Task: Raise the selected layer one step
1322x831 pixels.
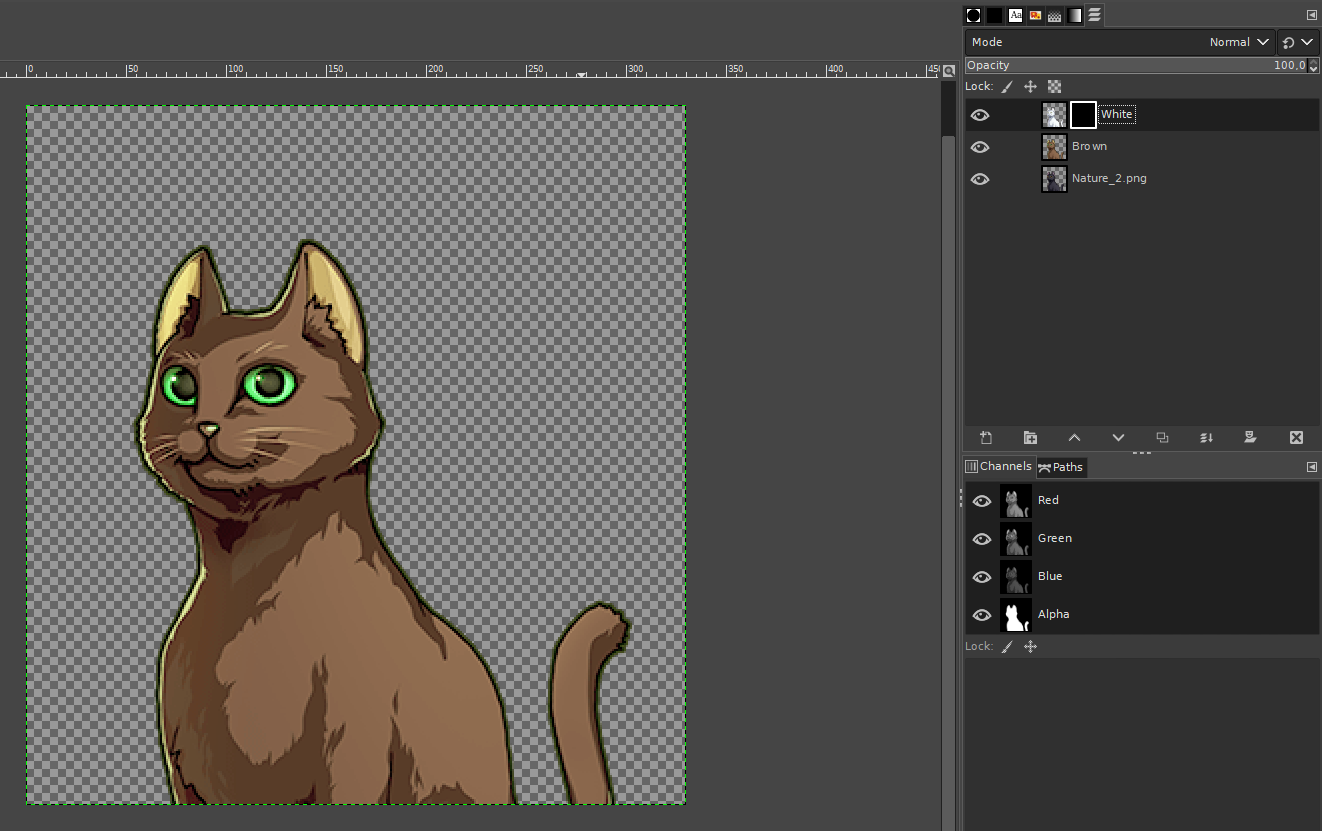Action: 1074,438
